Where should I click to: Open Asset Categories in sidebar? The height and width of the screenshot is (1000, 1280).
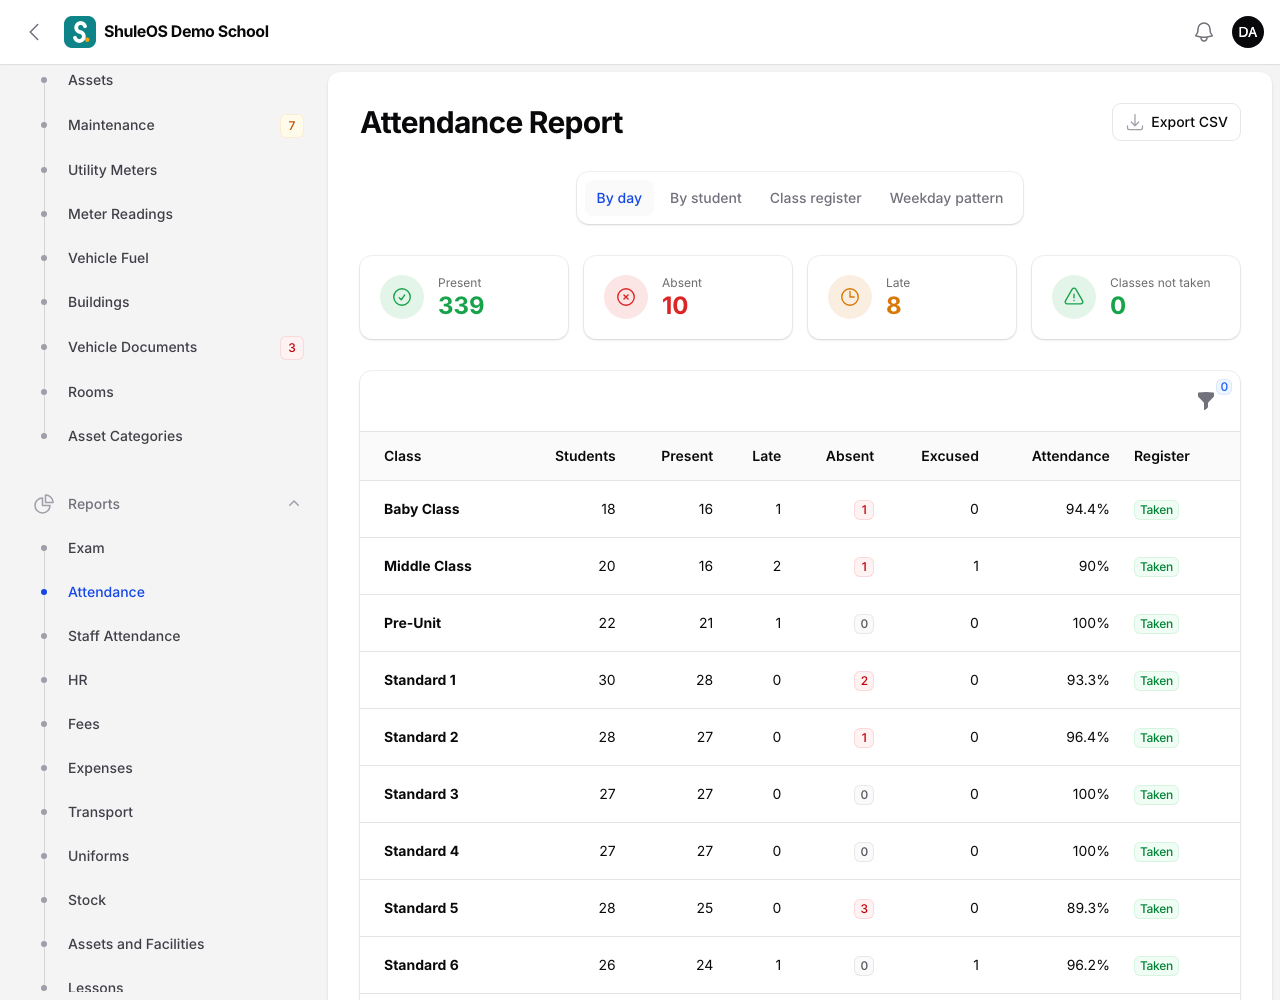coord(125,436)
